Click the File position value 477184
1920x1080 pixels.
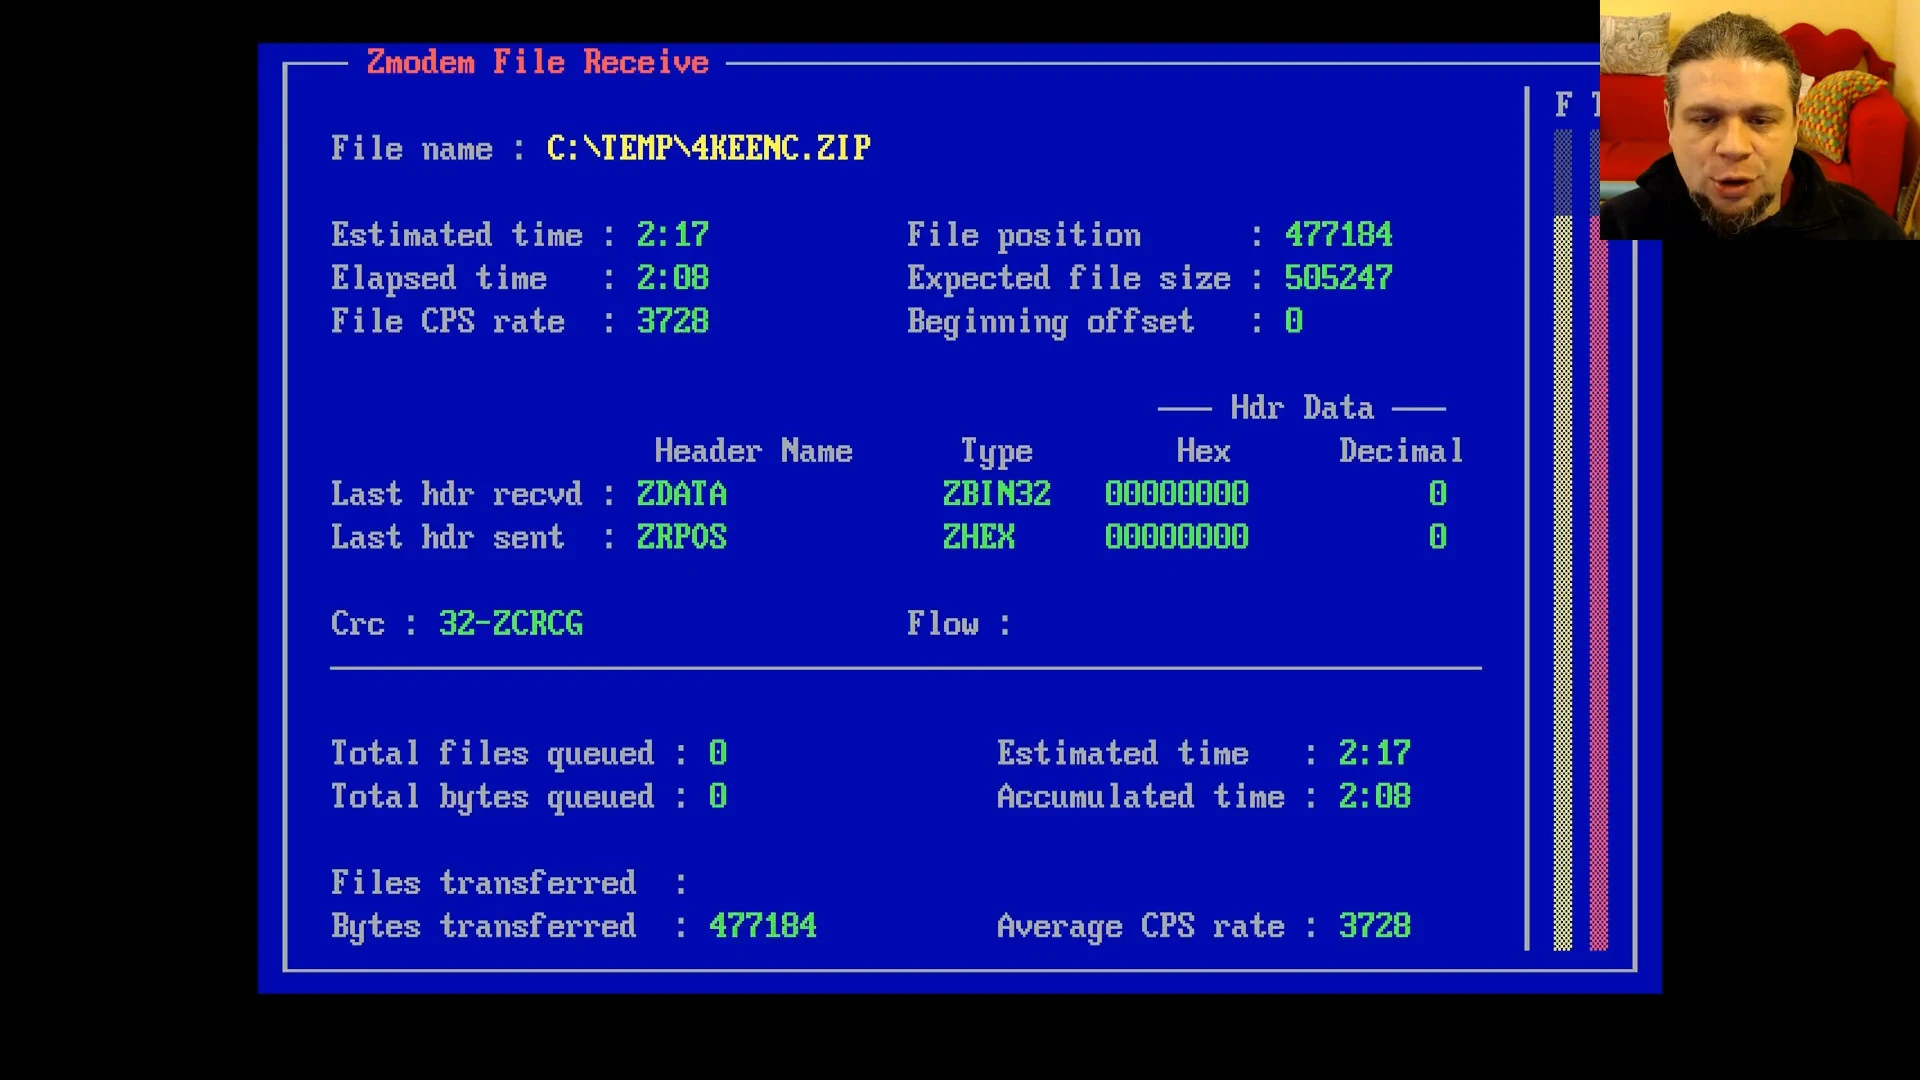[x=1339, y=235]
